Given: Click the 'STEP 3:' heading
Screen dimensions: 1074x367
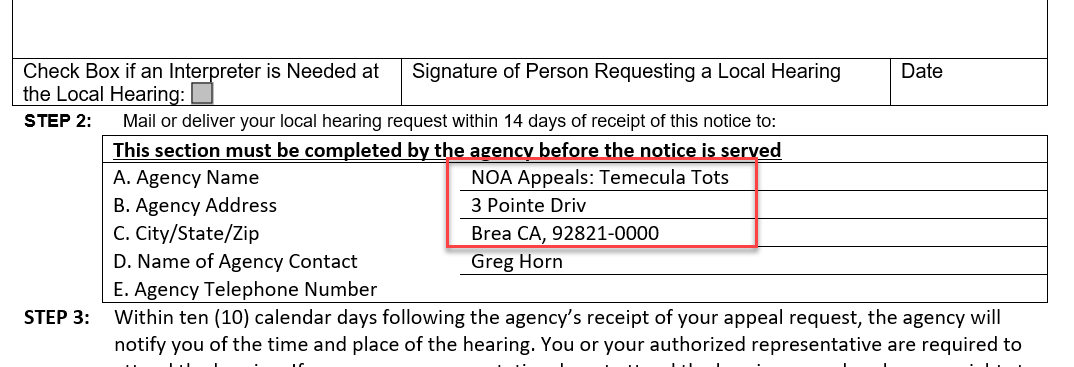Looking at the screenshot, I should click(x=57, y=318).
